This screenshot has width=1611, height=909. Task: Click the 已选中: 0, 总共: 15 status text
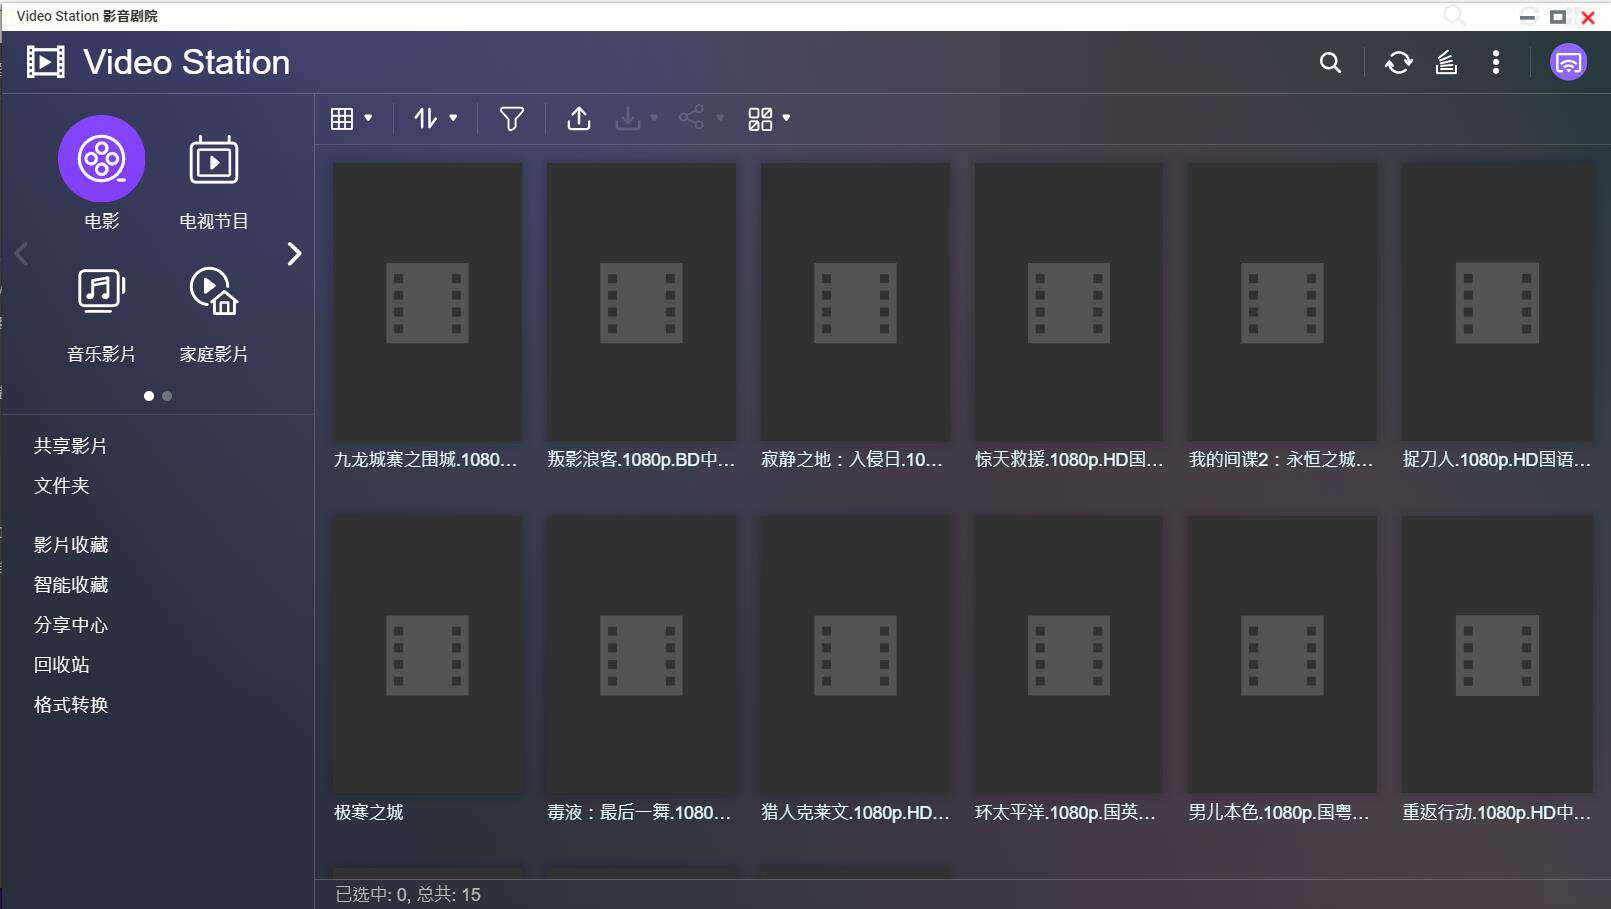pyautogui.click(x=408, y=895)
